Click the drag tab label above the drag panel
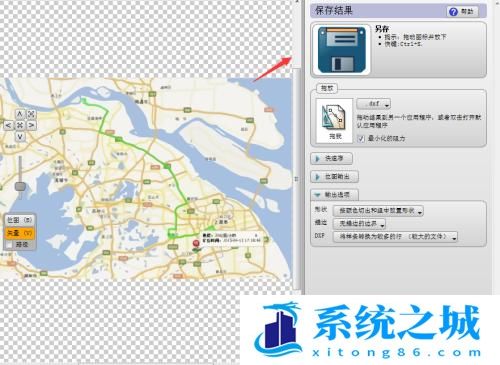The height and width of the screenshot is (365, 500). (327, 88)
